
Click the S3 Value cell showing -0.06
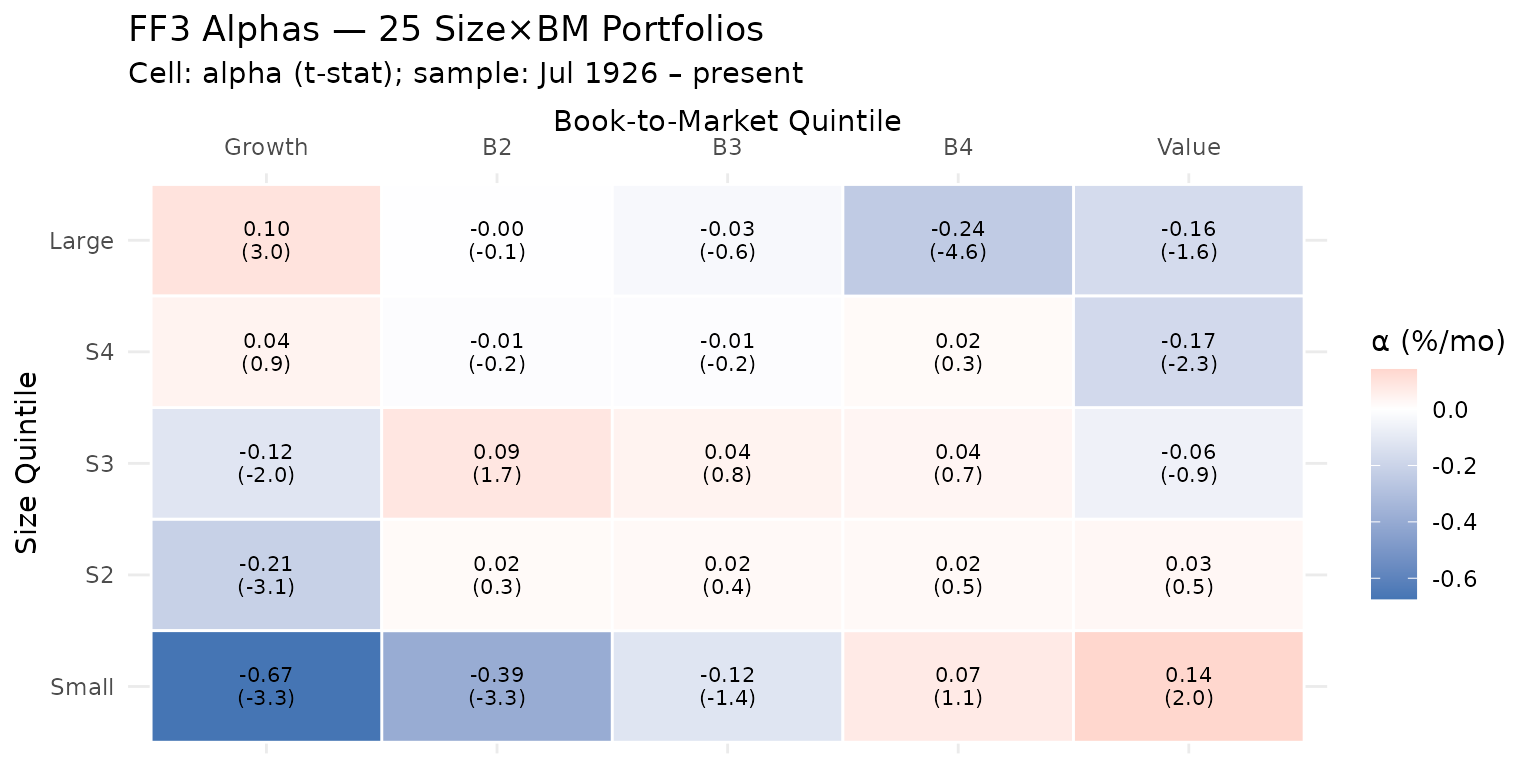coord(1189,463)
